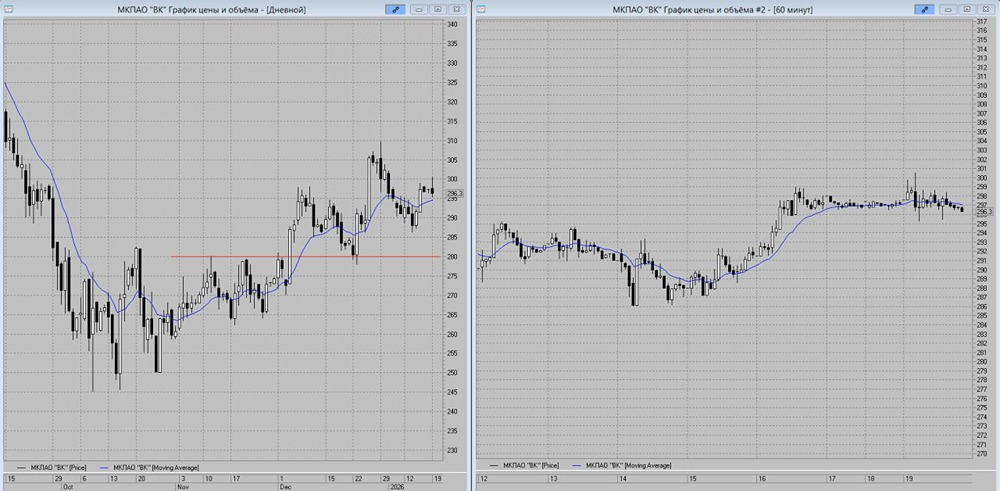Maximize the 60-minute chart window
The width and height of the screenshot is (1000, 491).
(x=967, y=9)
